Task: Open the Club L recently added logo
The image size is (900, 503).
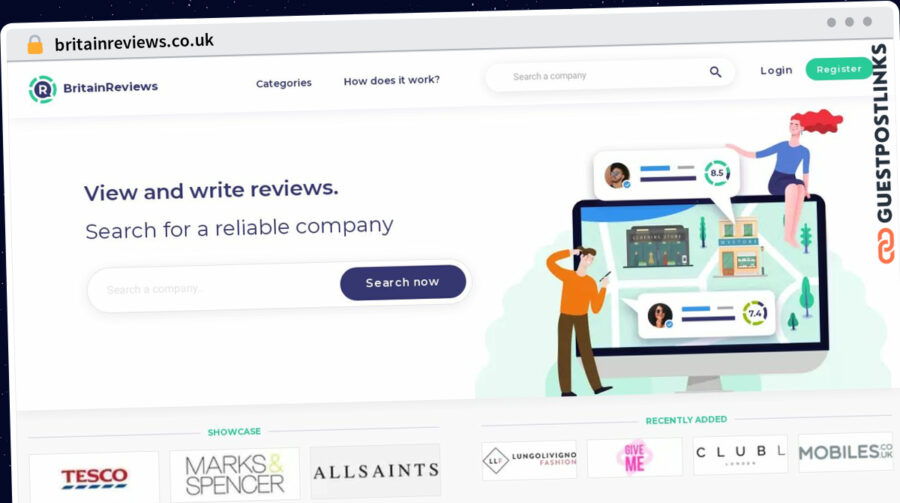Action: (740, 454)
